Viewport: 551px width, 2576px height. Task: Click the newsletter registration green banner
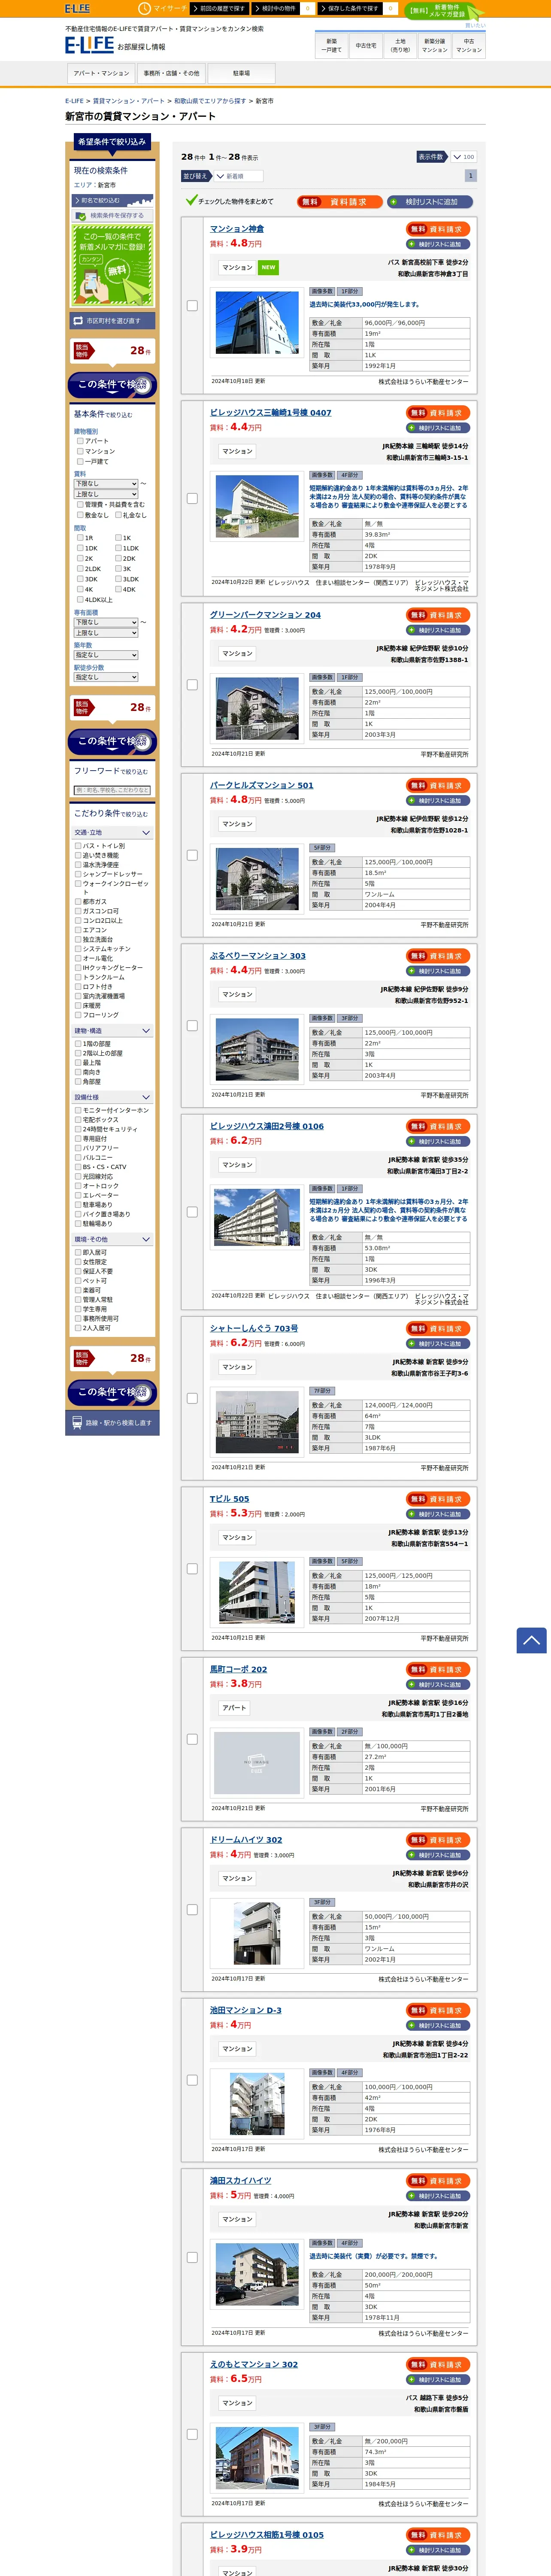coord(112,264)
